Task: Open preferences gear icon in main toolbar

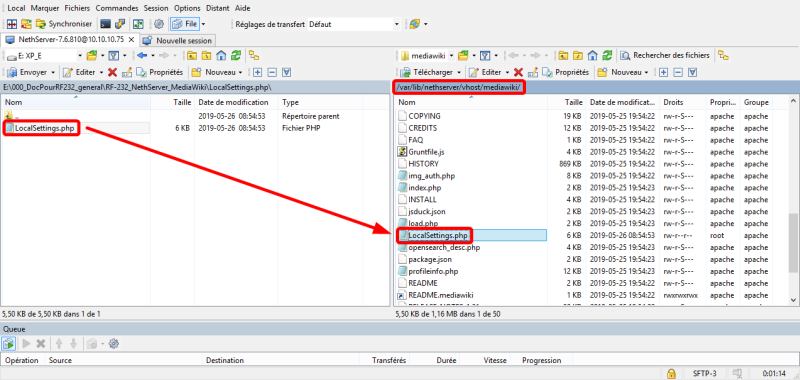Action: coord(159,24)
